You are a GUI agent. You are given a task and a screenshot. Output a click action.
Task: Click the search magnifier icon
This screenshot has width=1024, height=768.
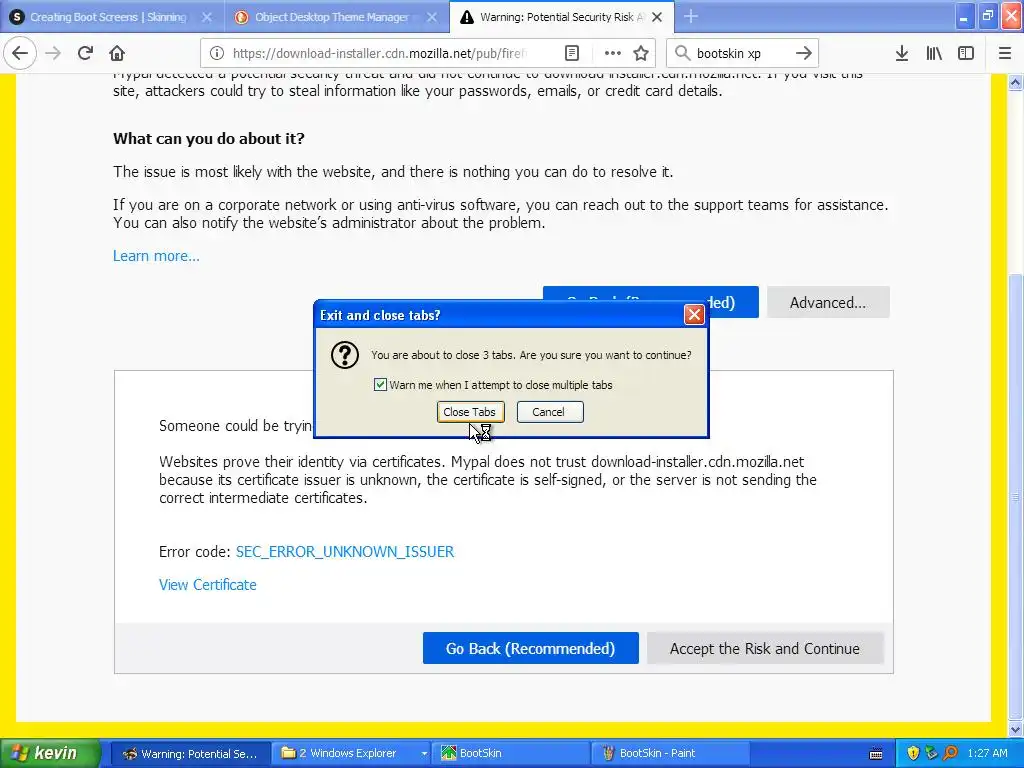(682, 53)
